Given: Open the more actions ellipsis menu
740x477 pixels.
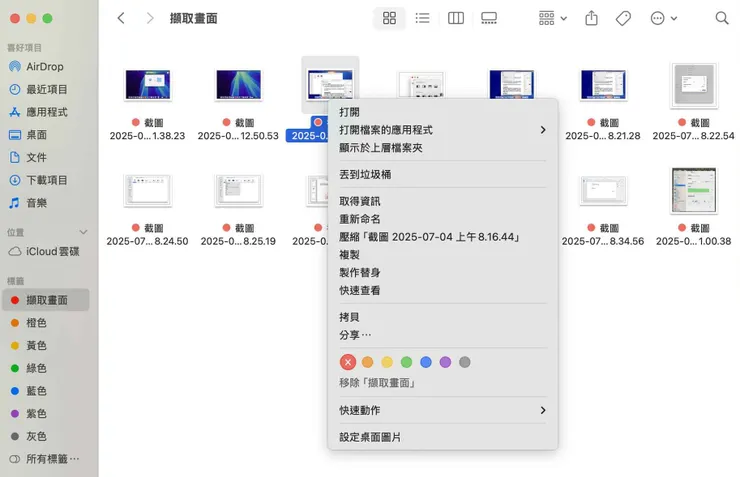Looking at the screenshot, I should point(664,18).
